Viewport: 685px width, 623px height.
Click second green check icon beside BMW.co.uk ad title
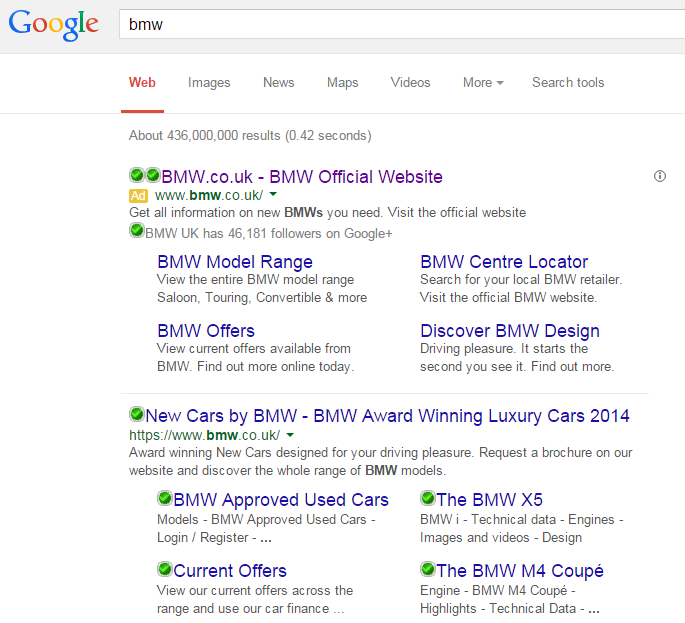pyautogui.click(x=152, y=175)
